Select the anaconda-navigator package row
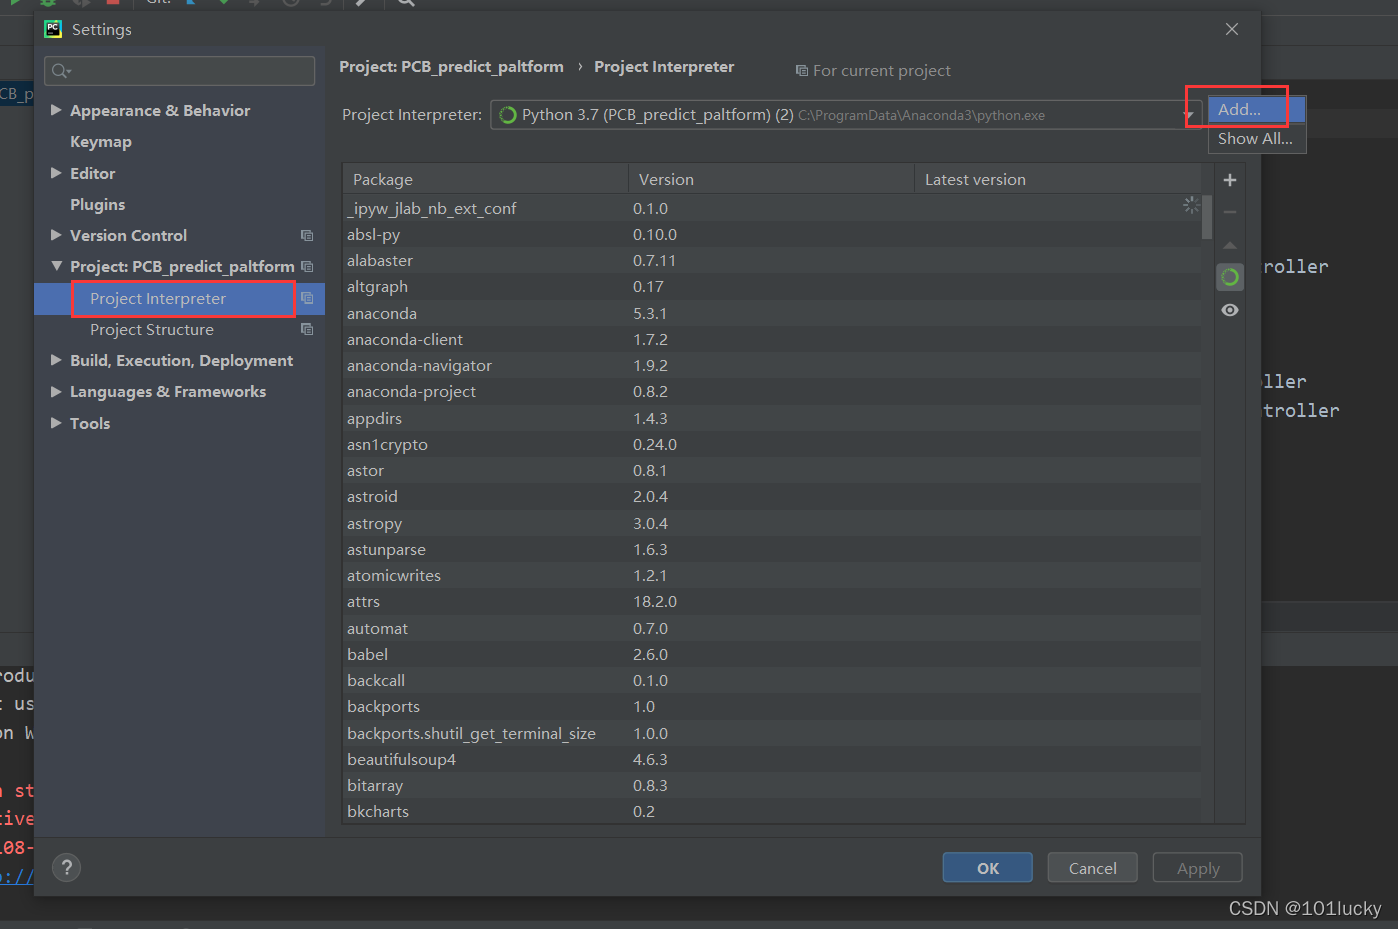1398x929 pixels. (x=771, y=365)
